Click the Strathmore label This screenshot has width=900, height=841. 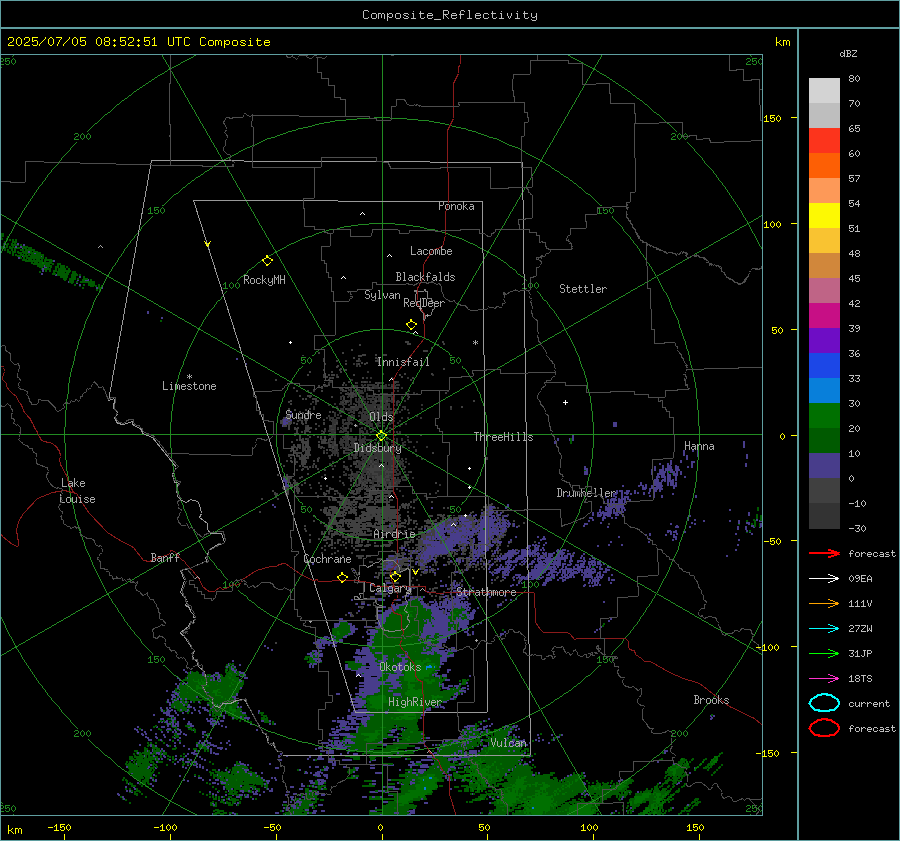point(486,592)
